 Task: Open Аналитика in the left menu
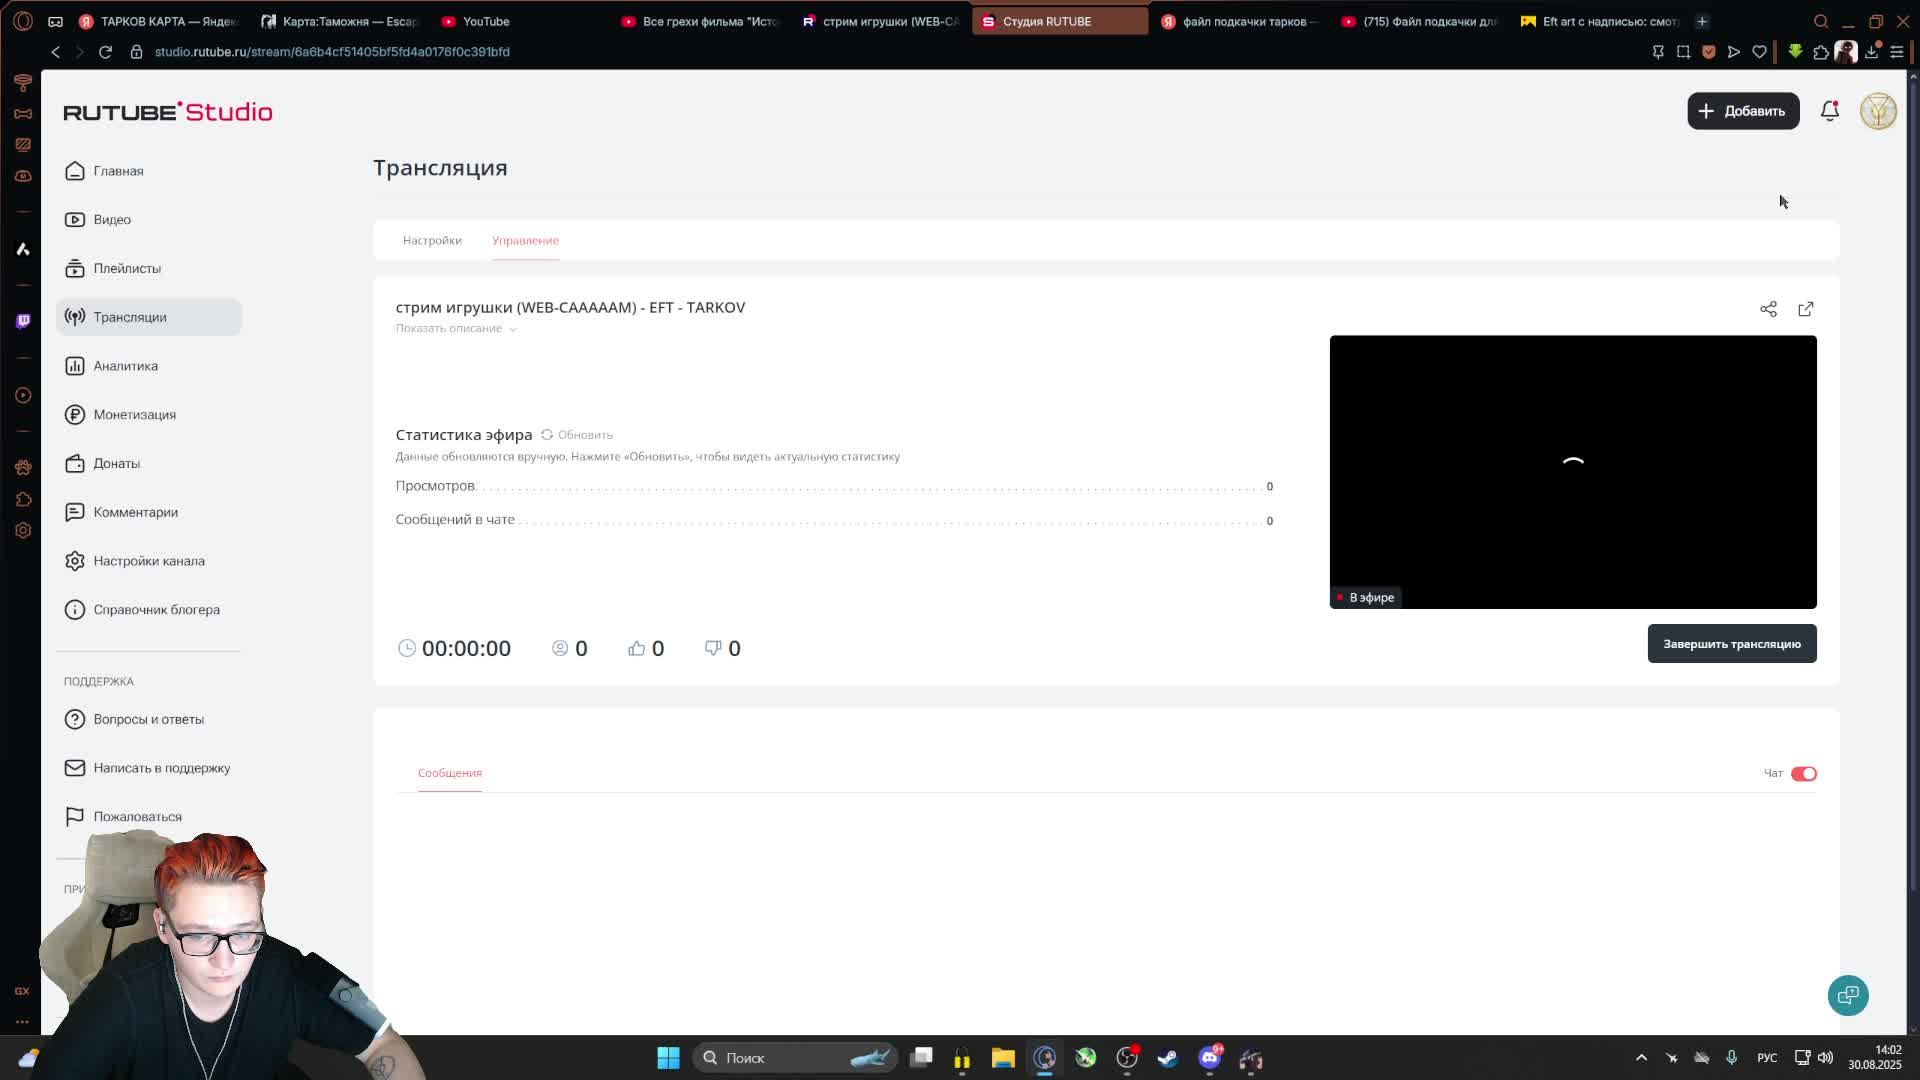click(x=125, y=366)
